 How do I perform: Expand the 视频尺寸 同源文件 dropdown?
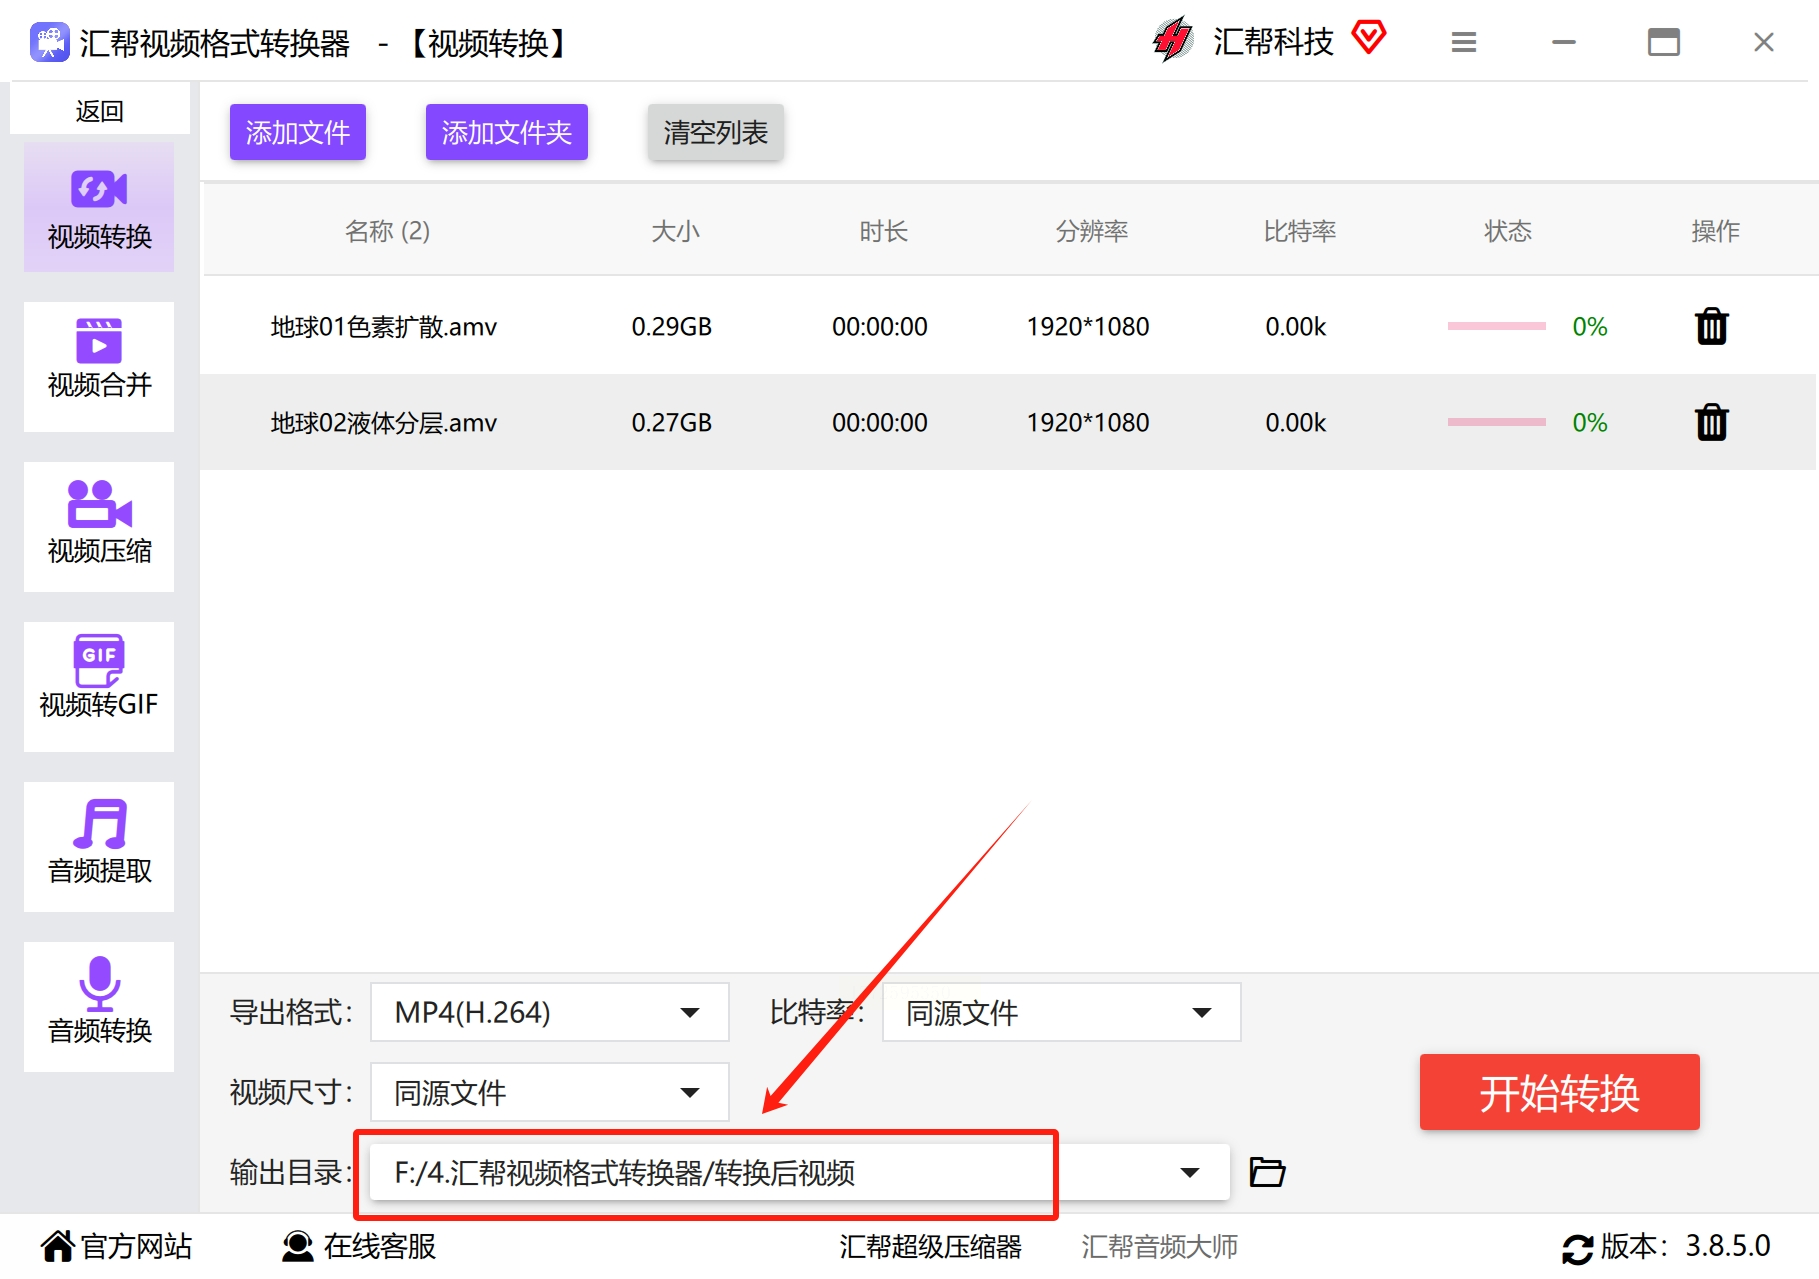click(x=550, y=1092)
